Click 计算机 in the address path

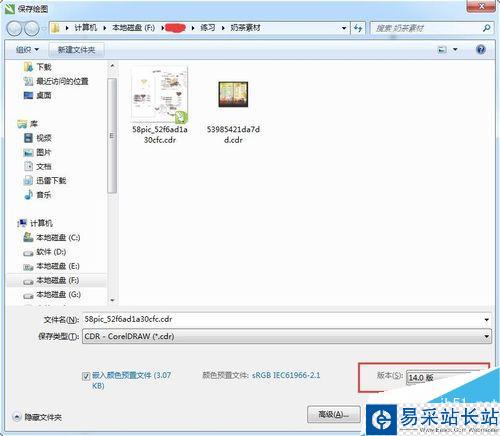pos(85,28)
